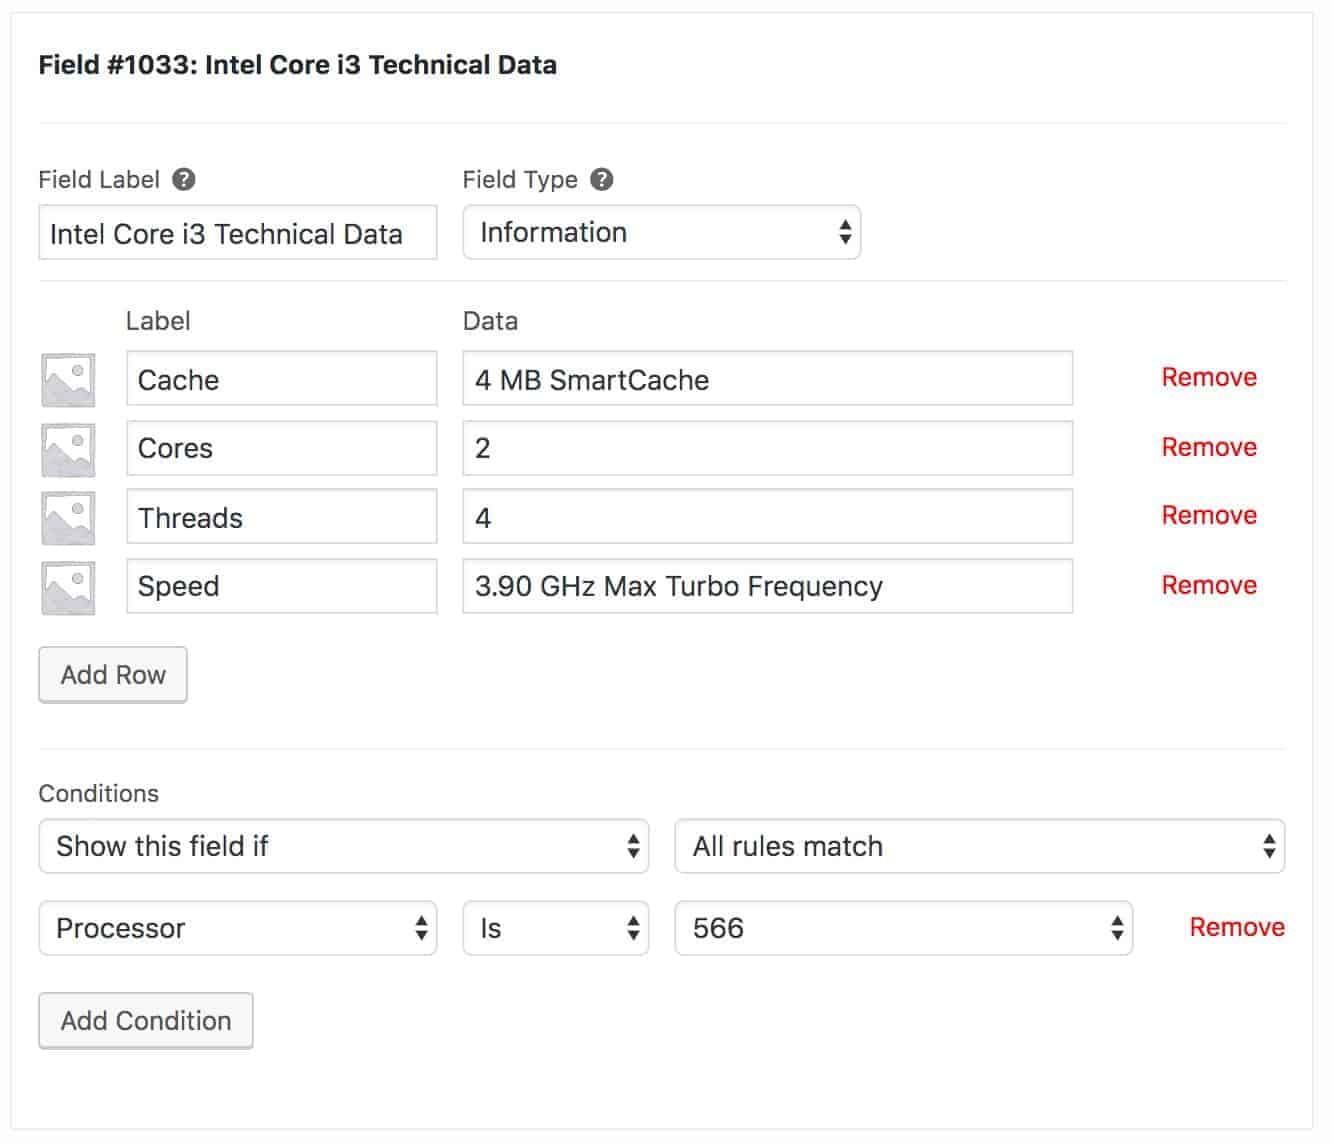This screenshot has height=1144, width=1332.
Task: Open the 'Show this field if' dropdown
Action: 343,846
